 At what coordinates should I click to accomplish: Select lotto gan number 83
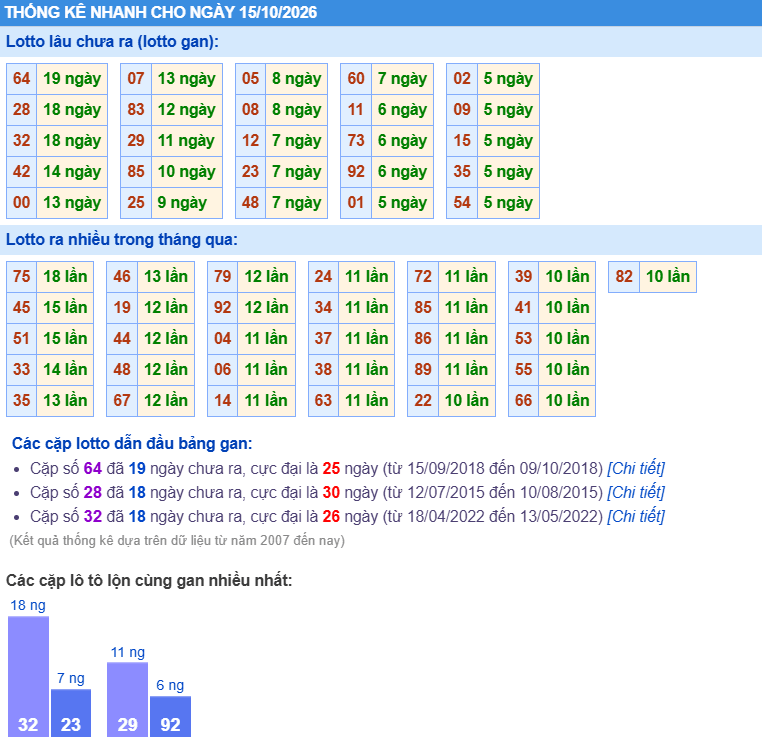tap(136, 110)
